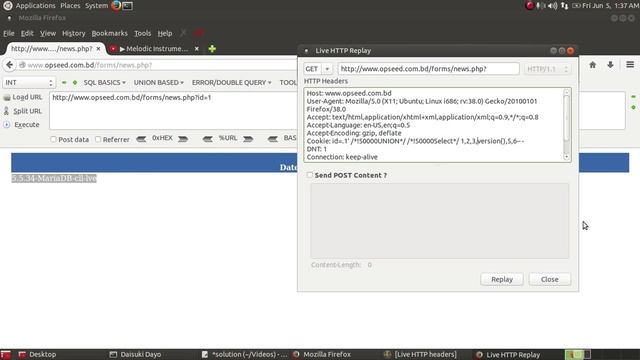Click the Close button in Live HTTP Replay

[549, 279]
